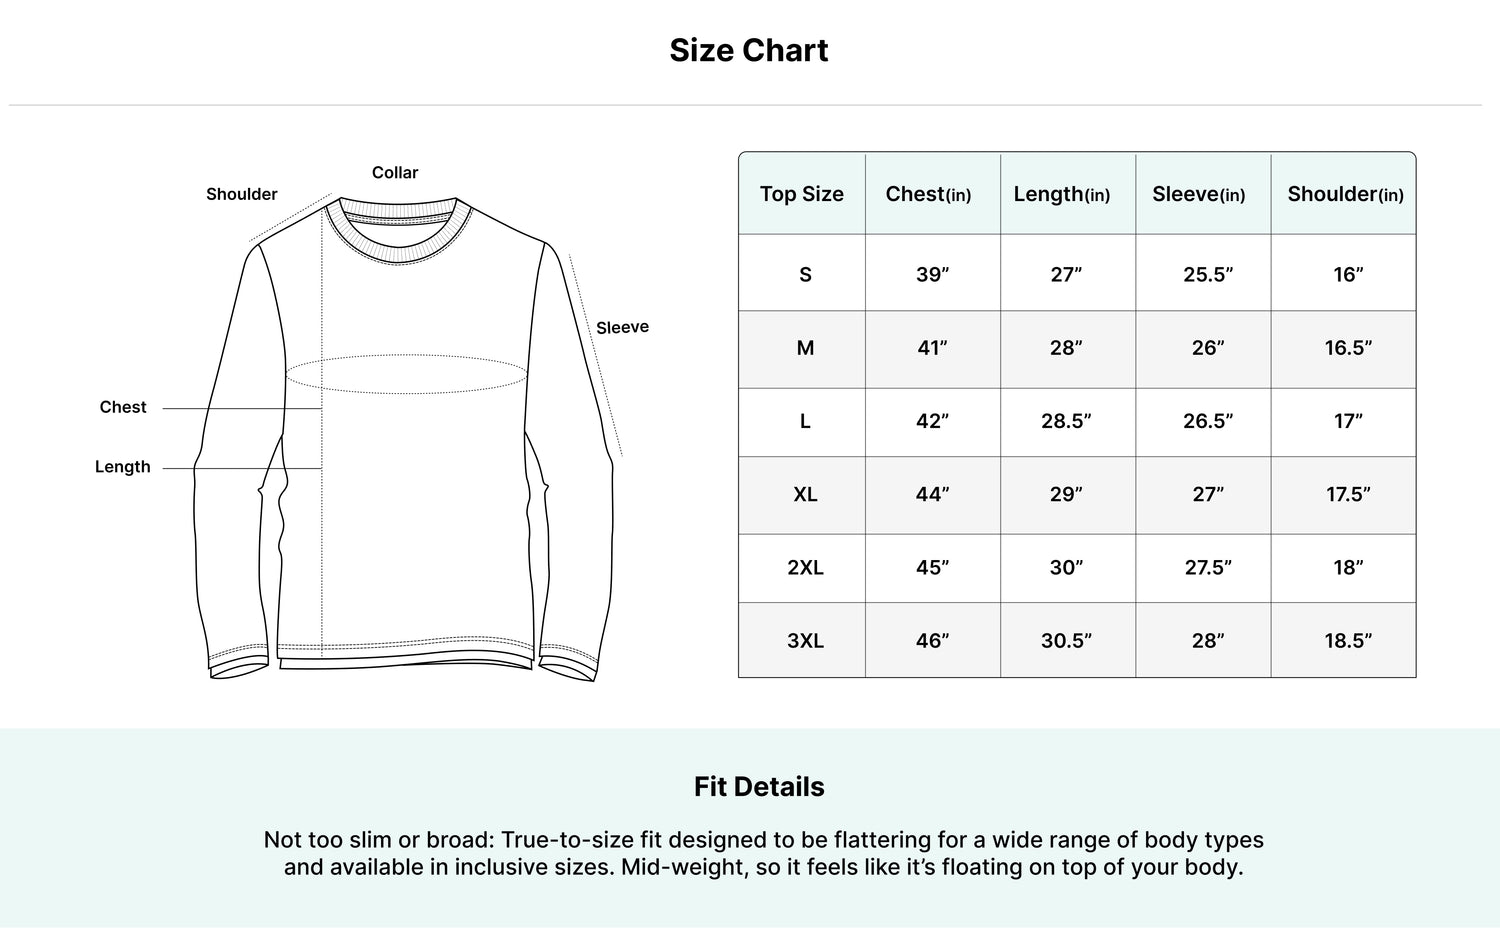Image resolution: width=1500 pixels, height=928 pixels.
Task: Click the Size Chart heading
Action: coord(749,50)
